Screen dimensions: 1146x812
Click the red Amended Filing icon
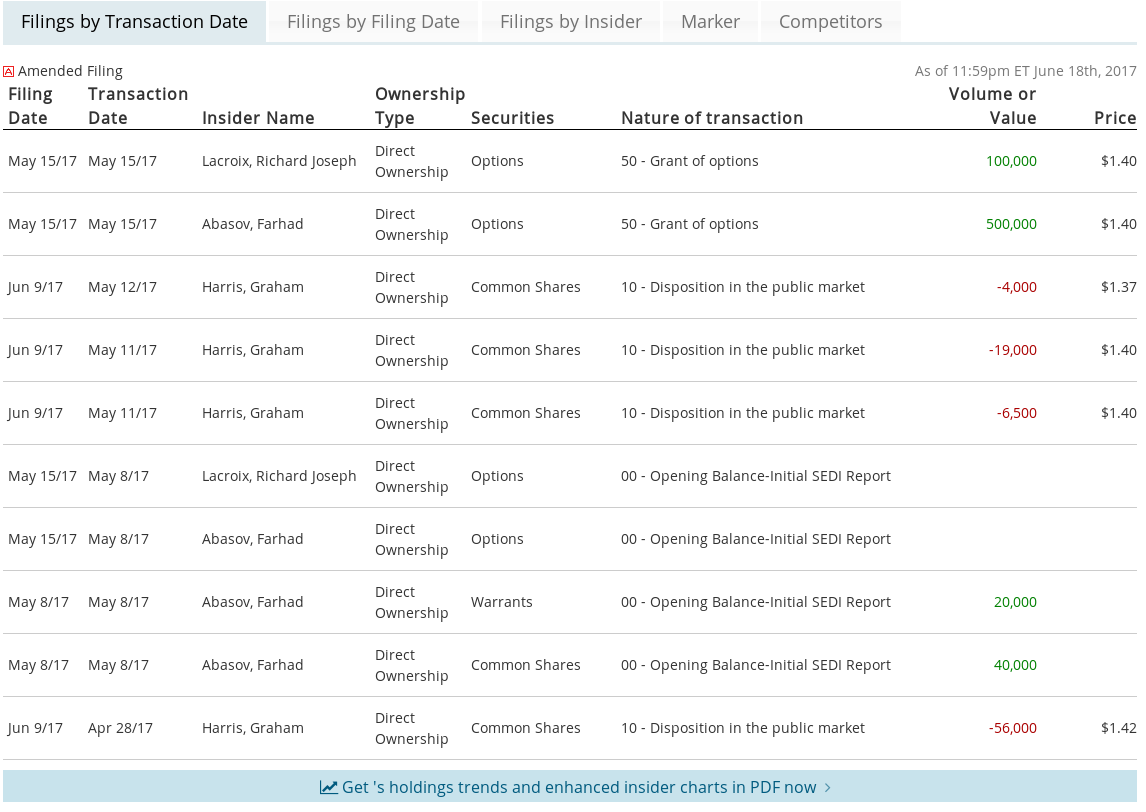coord(8,72)
